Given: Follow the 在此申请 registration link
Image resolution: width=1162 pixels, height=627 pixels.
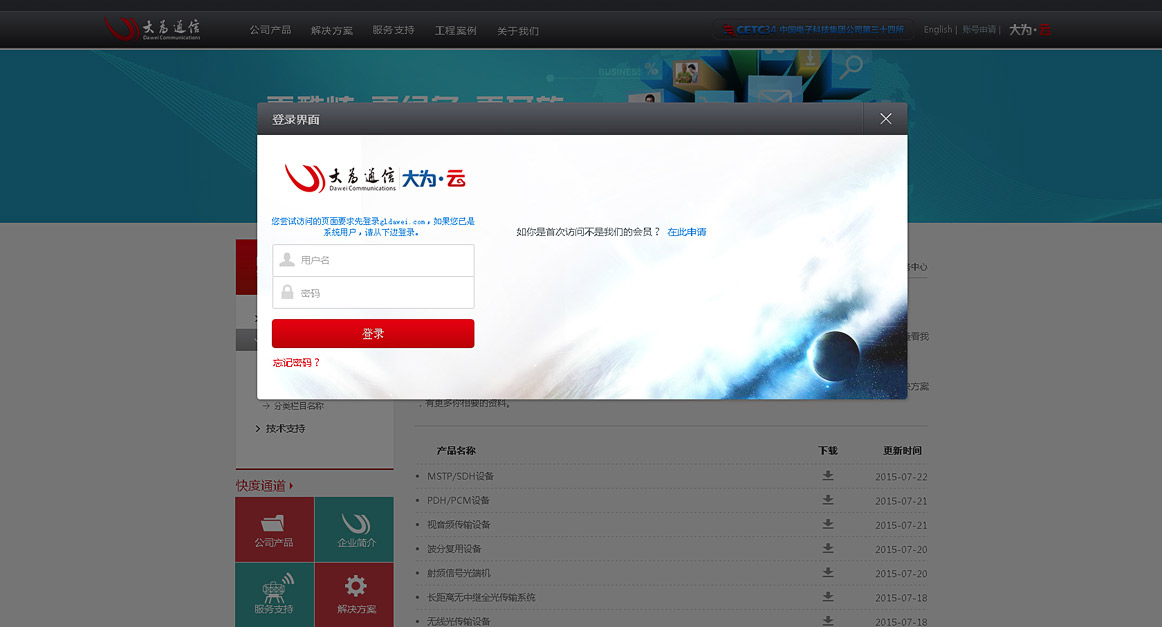Looking at the screenshot, I should [x=686, y=232].
